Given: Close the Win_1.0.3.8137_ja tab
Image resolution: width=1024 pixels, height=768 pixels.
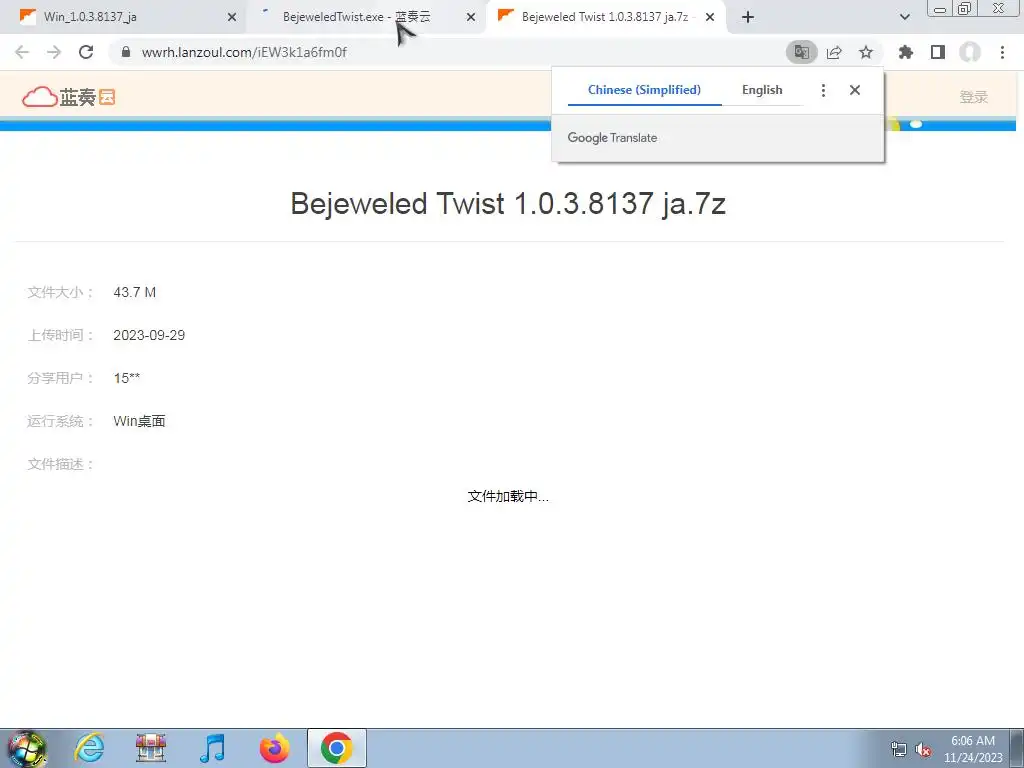Looking at the screenshot, I should pos(232,17).
